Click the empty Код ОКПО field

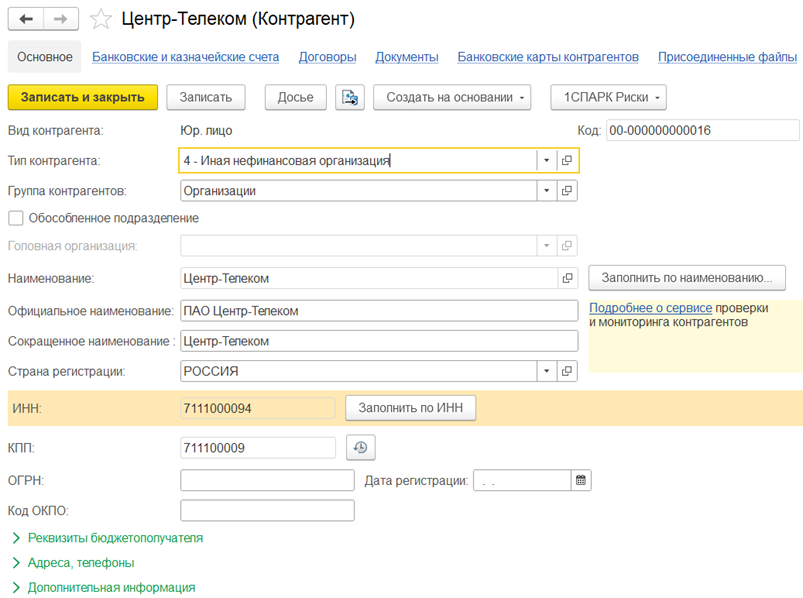coord(267,510)
